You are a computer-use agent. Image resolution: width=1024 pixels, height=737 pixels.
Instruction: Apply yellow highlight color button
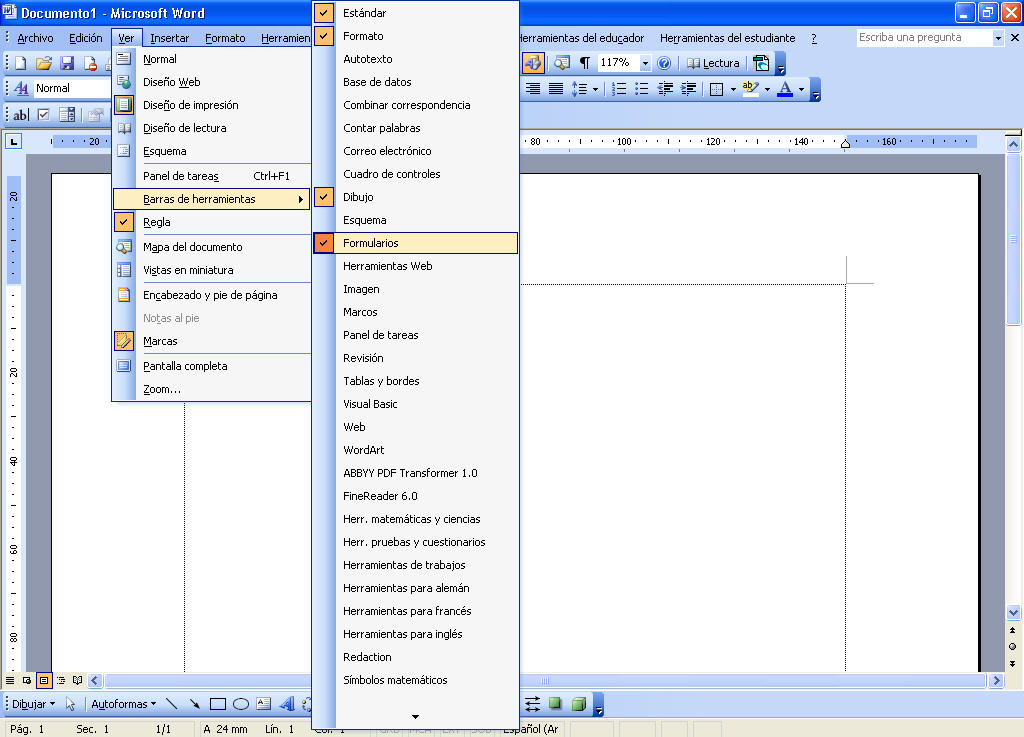(751, 89)
